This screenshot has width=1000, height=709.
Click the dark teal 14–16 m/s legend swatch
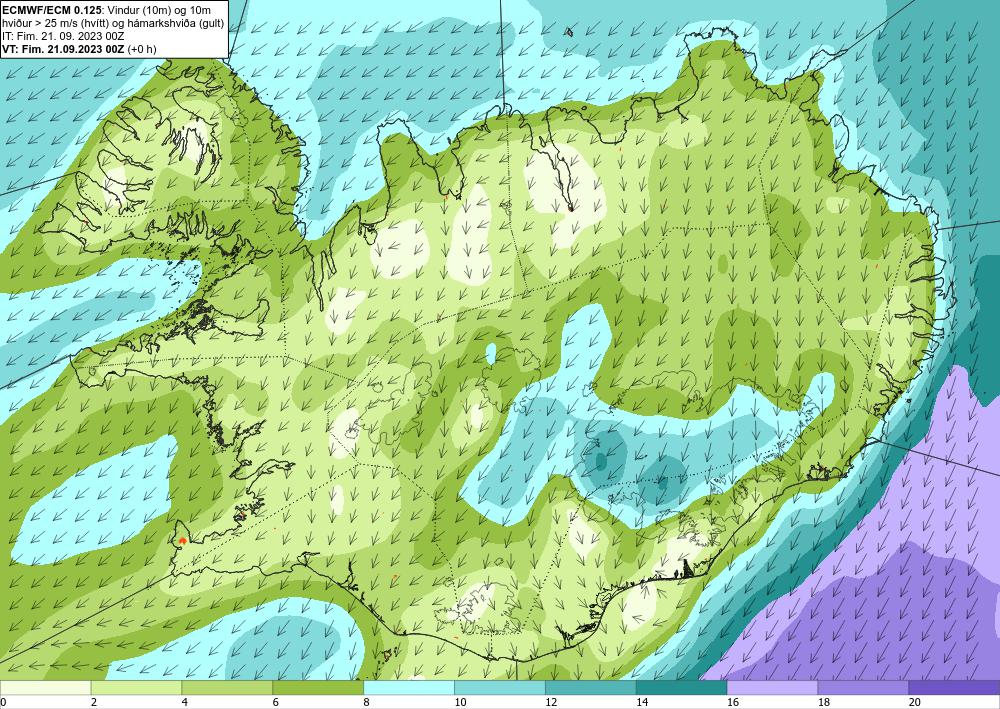point(682,687)
